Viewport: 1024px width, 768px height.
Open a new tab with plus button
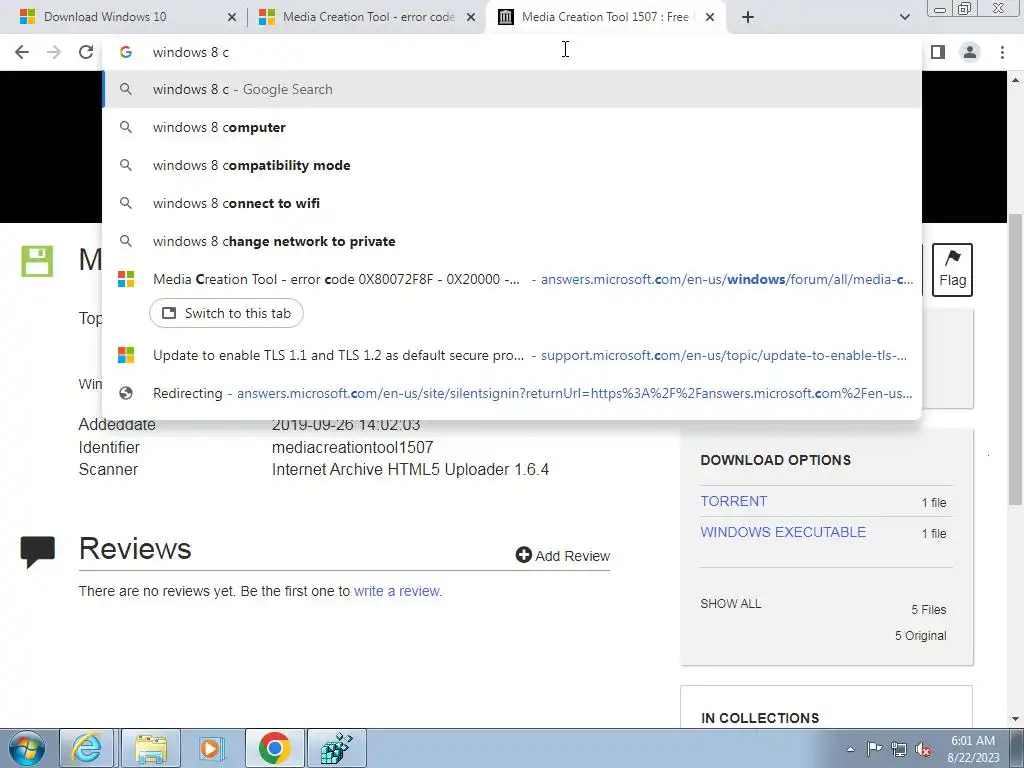click(x=748, y=17)
